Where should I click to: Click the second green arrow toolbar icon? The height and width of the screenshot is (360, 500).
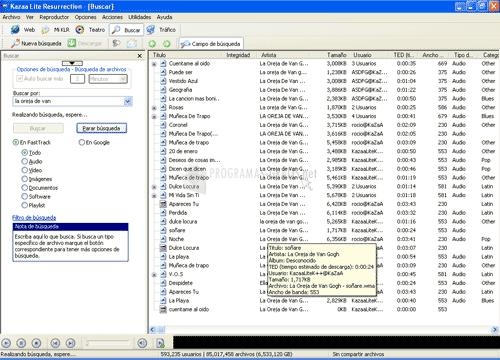point(167,44)
